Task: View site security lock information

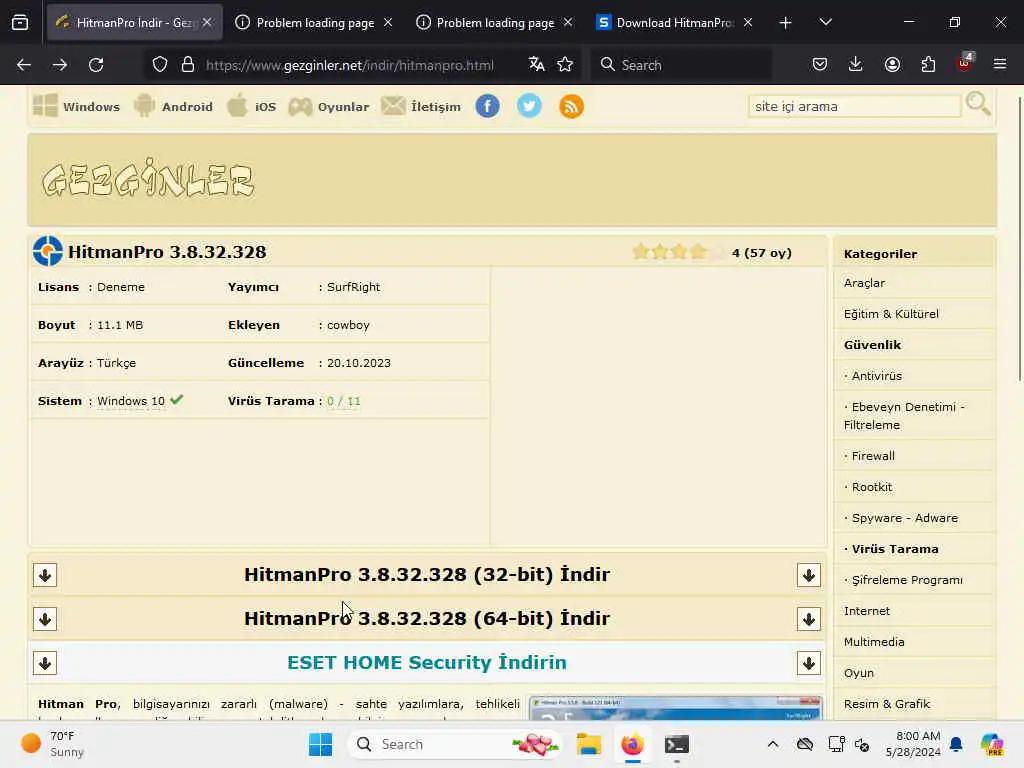Action: (x=188, y=65)
